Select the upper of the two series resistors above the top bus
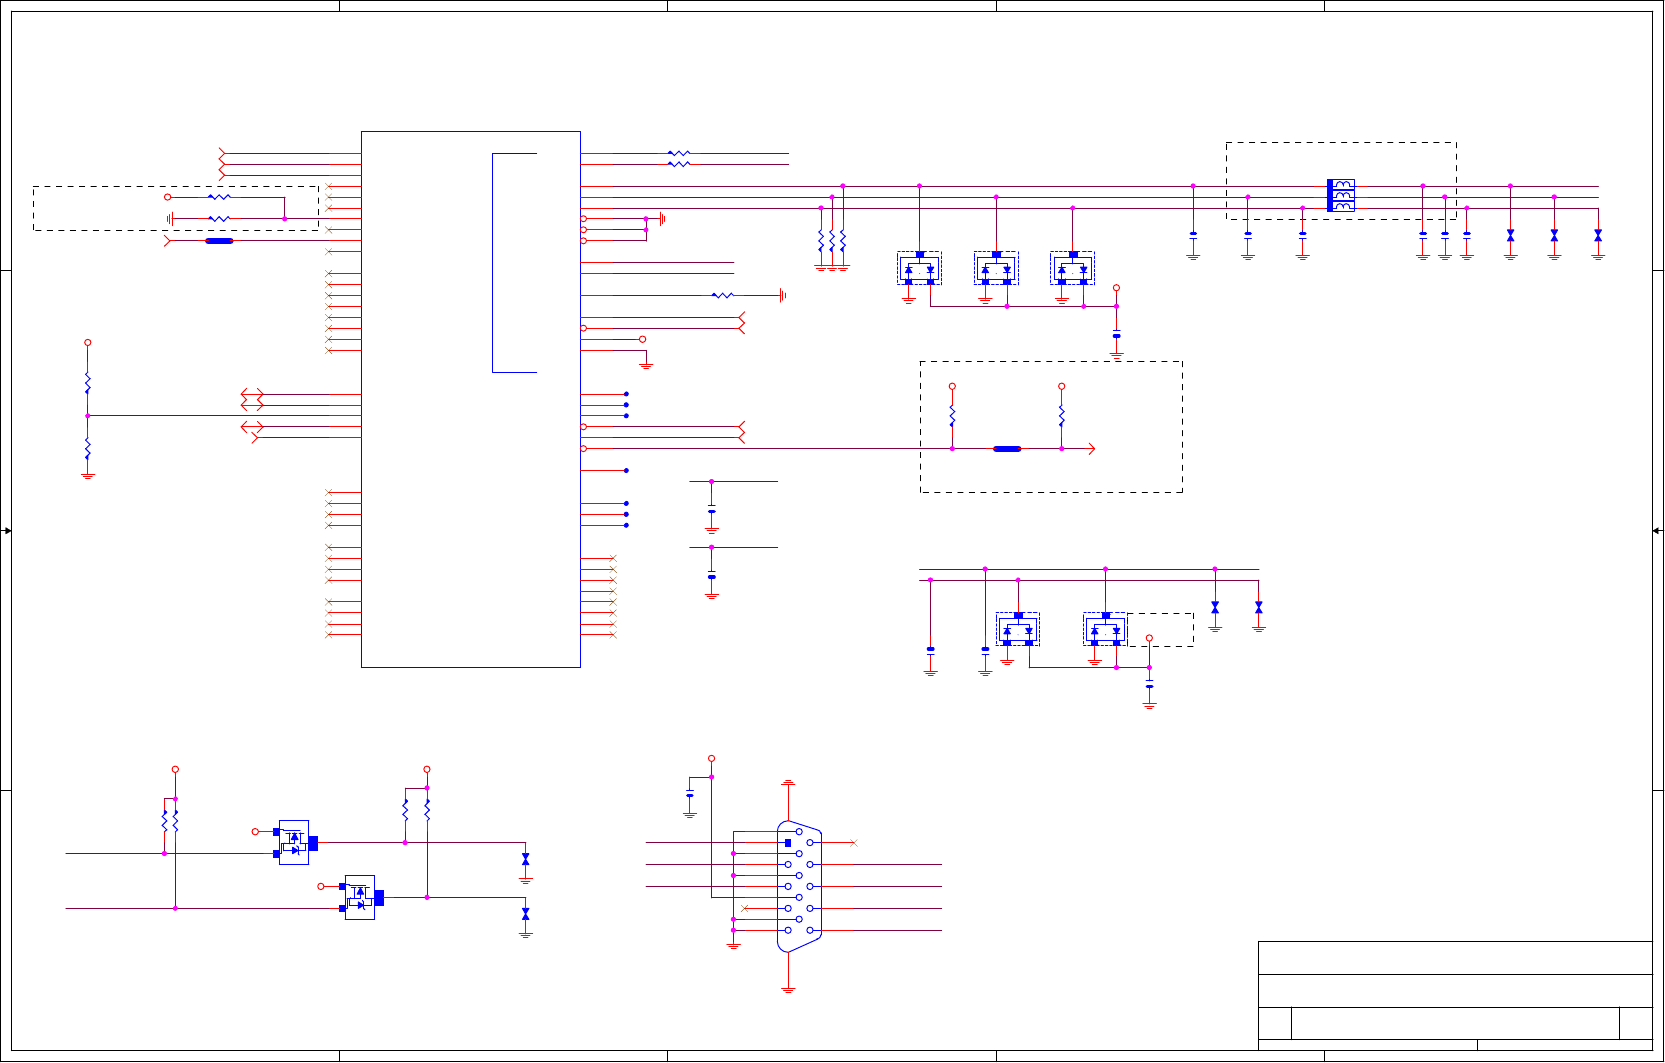The width and height of the screenshot is (1665, 1063). 679,153
